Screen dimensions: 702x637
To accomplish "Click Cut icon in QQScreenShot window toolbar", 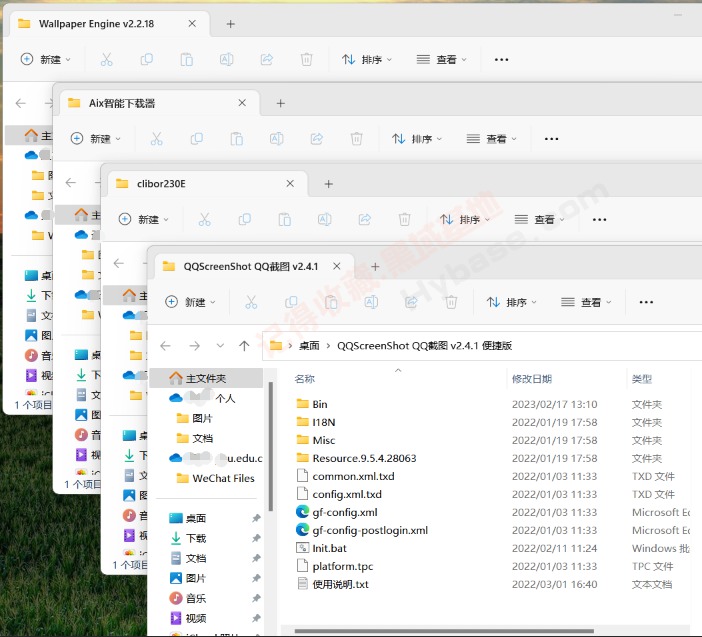I will tap(251, 303).
